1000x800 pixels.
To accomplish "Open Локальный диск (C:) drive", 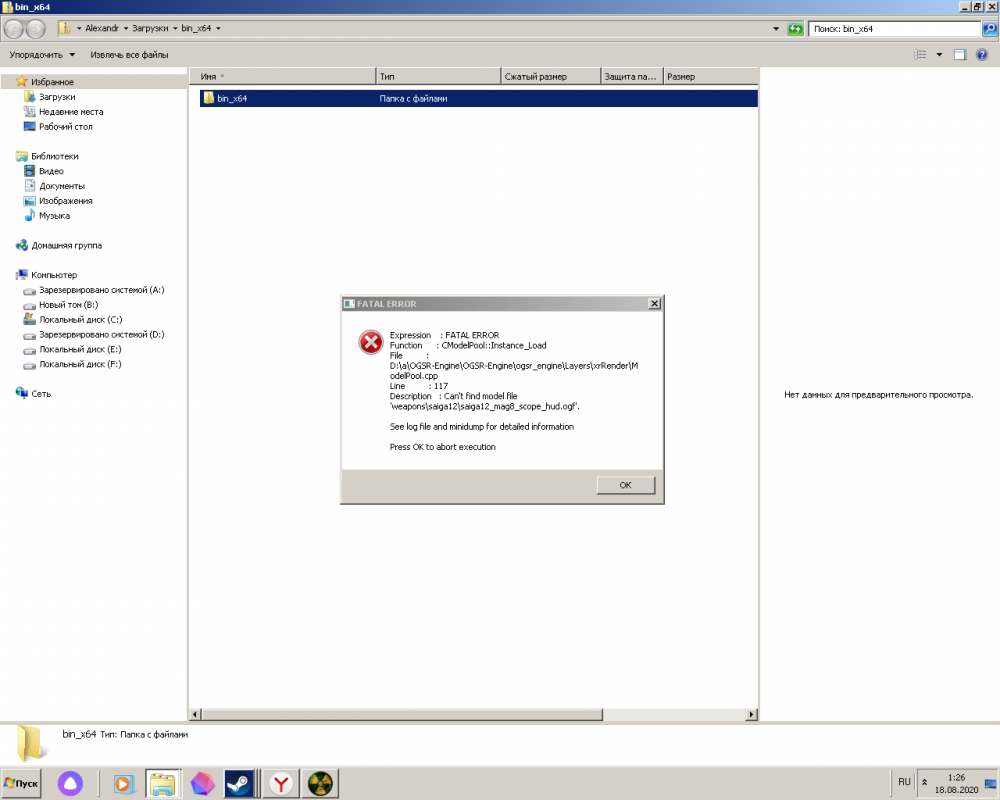I will 80,320.
